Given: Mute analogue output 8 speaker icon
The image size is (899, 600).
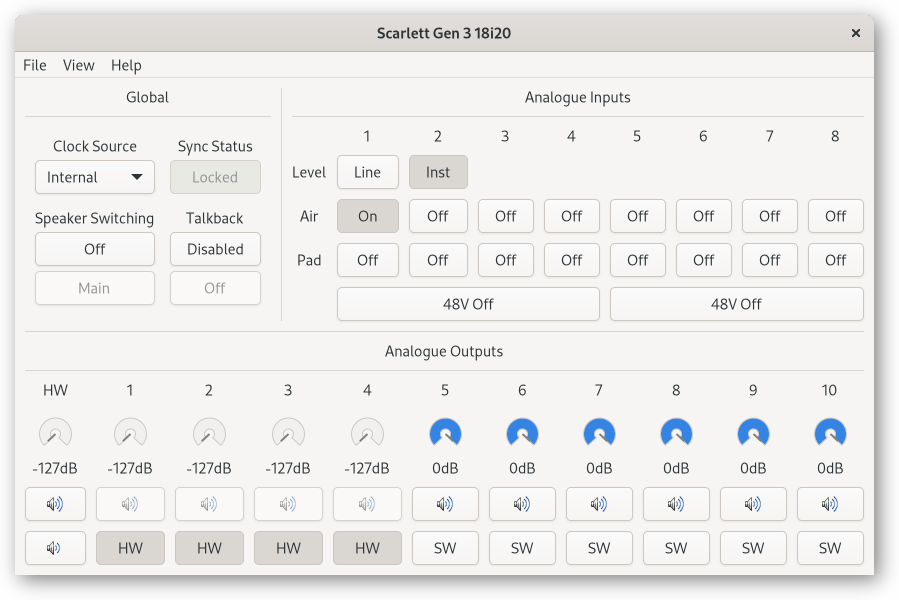Looking at the screenshot, I should [x=676, y=505].
